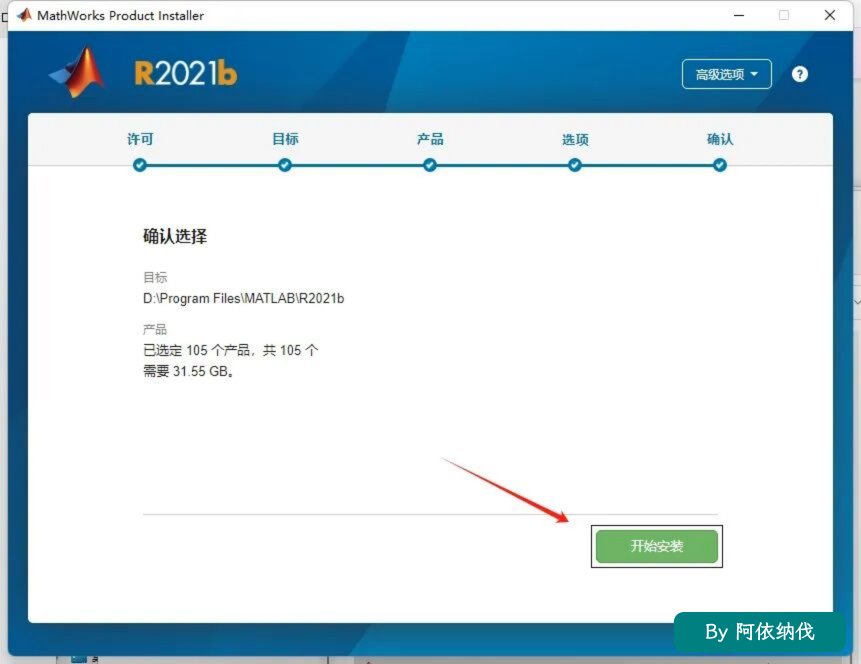Screen dimensions: 861x664
Task: Select the 确认 step label
Action: point(720,139)
